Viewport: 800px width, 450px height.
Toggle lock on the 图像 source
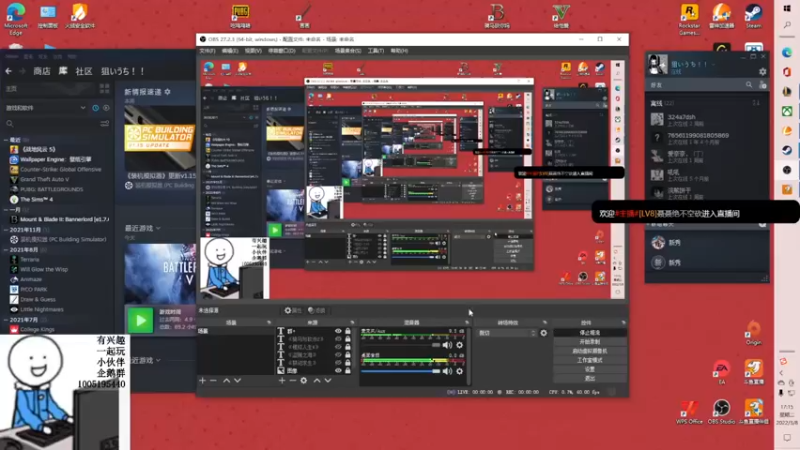[x=348, y=370]
